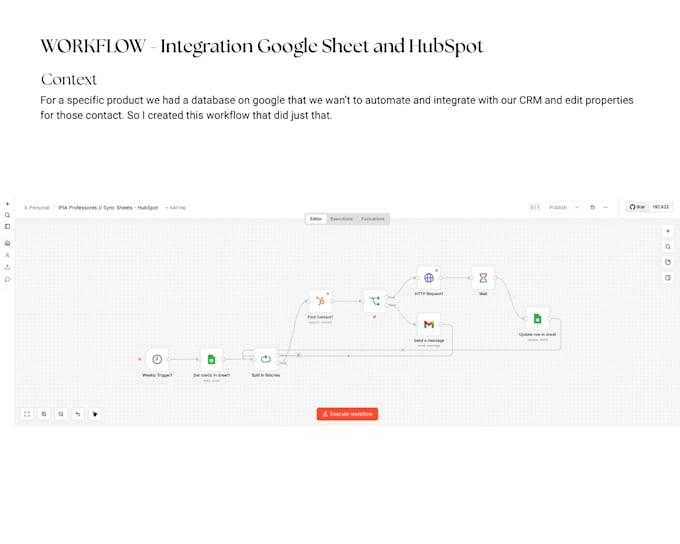This screenshot has width=680, height=544.
Task: Click the GitHub star count badge
Action: tap(660, 207)
